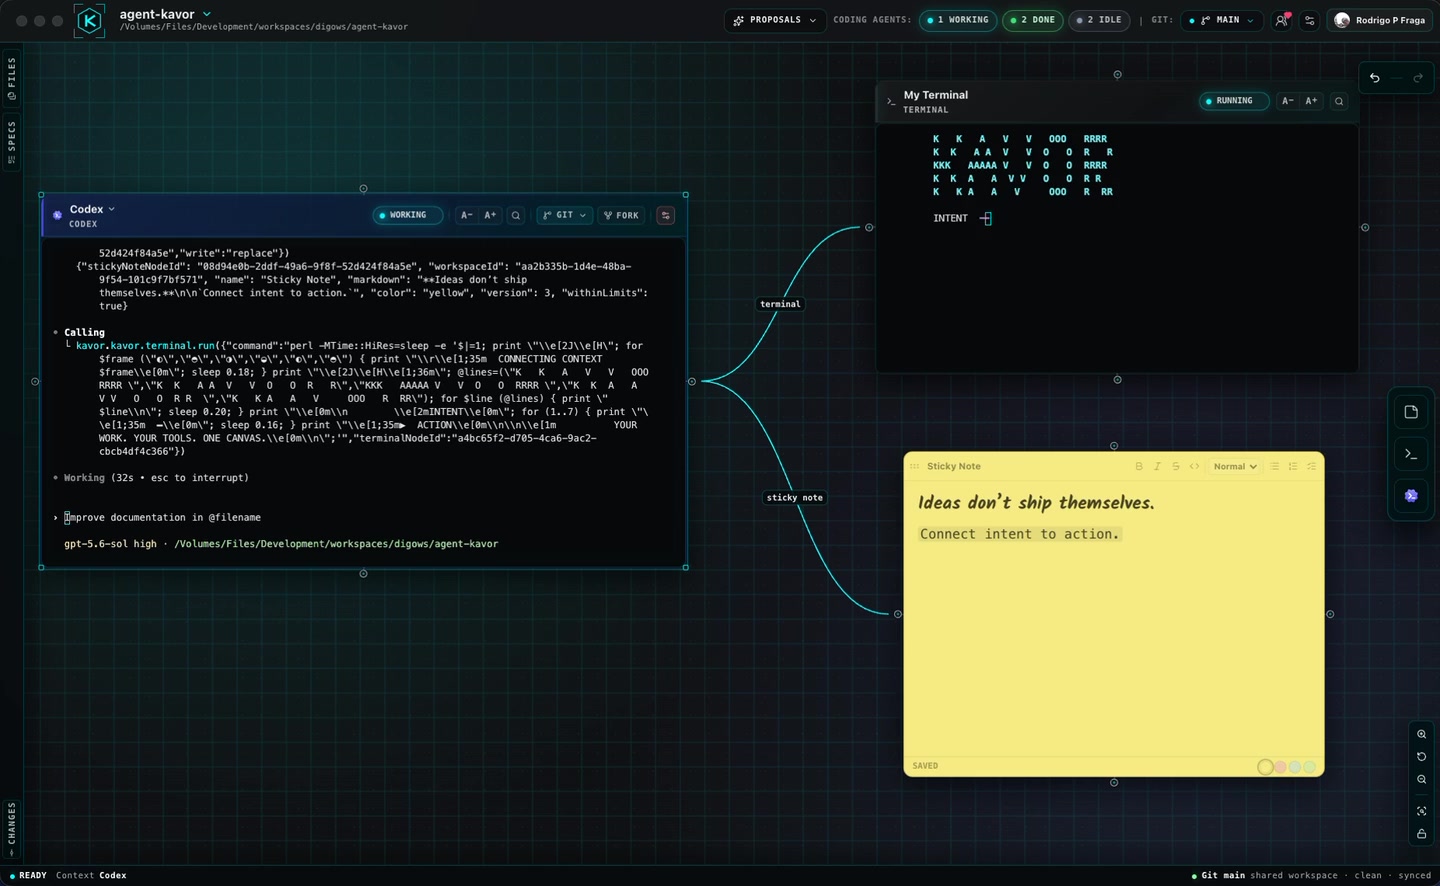Filter by 1 Working coding agents
The width and height of the screenshot is (1440, 886).
[958, 20]
